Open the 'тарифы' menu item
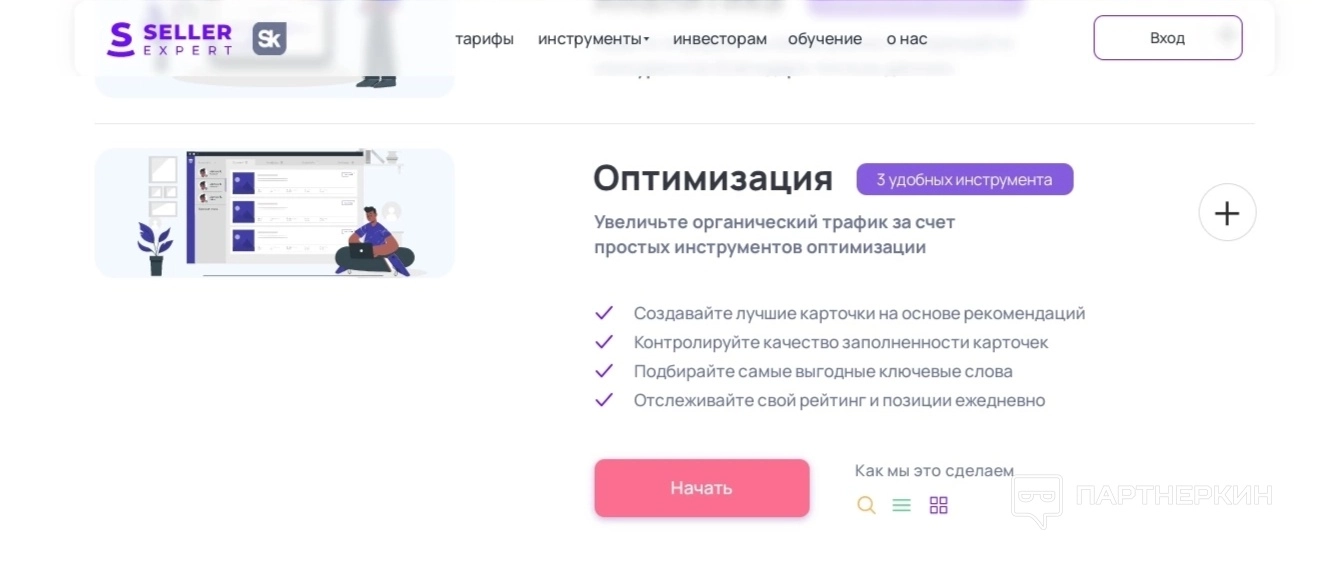The height and width of the screenshot is (582, 1324). click(x=484, y=39)
